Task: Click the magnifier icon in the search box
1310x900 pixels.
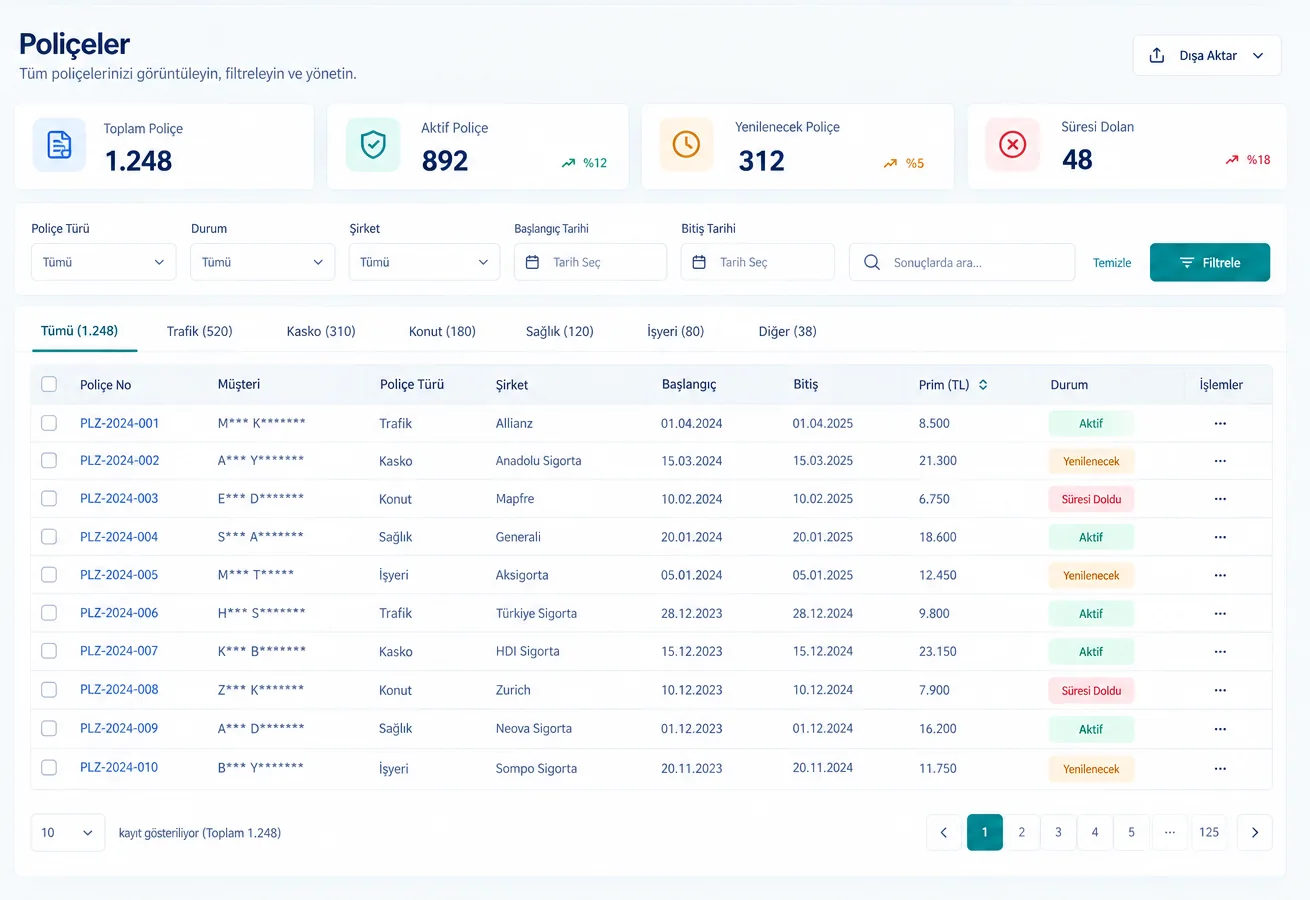Action: [872, 262]
